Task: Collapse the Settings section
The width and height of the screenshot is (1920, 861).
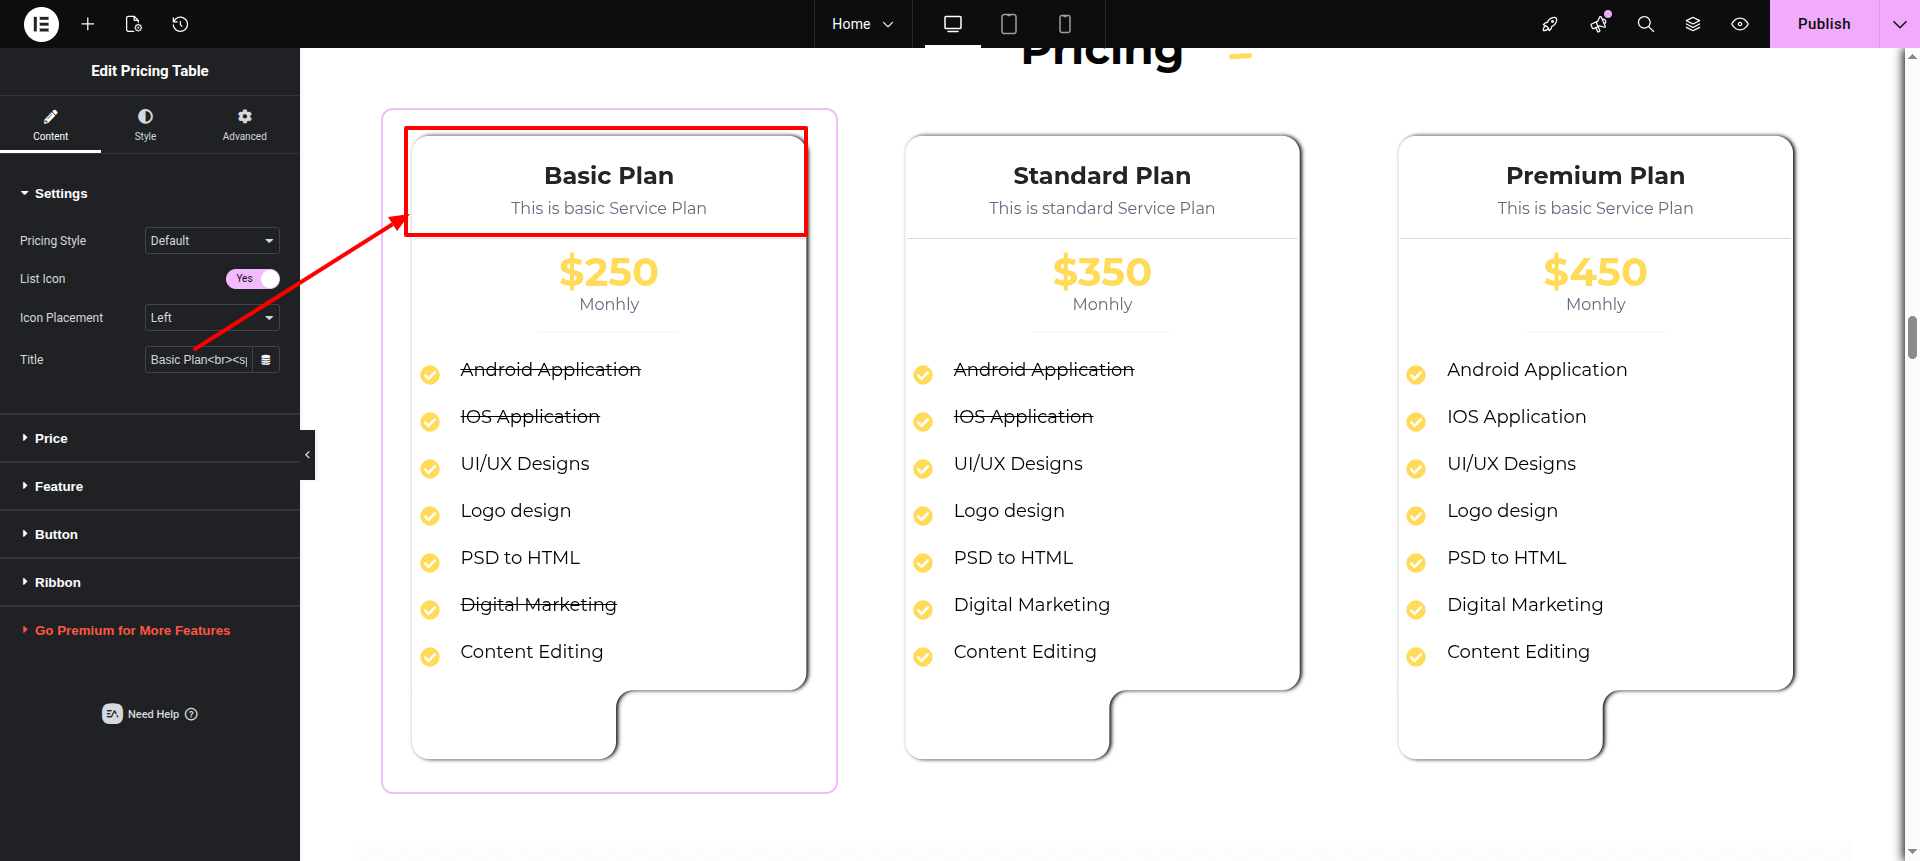Action: pos(61,194)
